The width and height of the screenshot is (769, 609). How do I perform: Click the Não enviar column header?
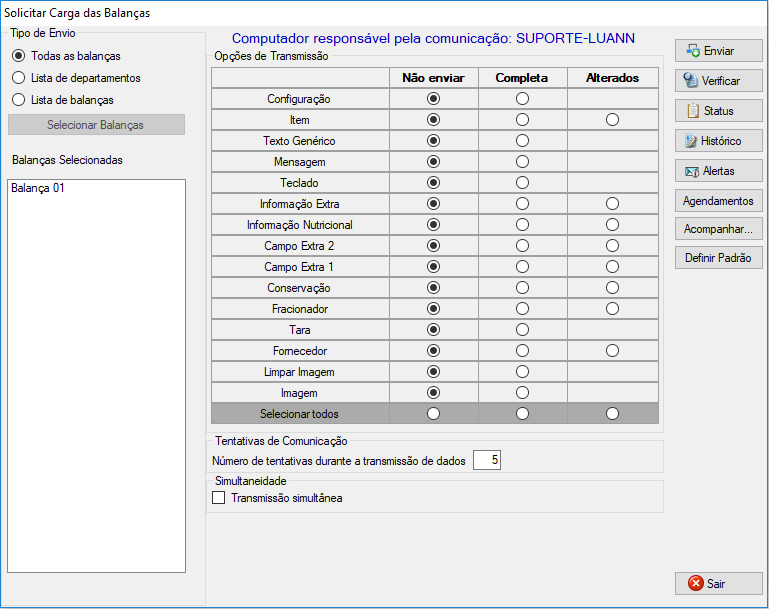434,78
